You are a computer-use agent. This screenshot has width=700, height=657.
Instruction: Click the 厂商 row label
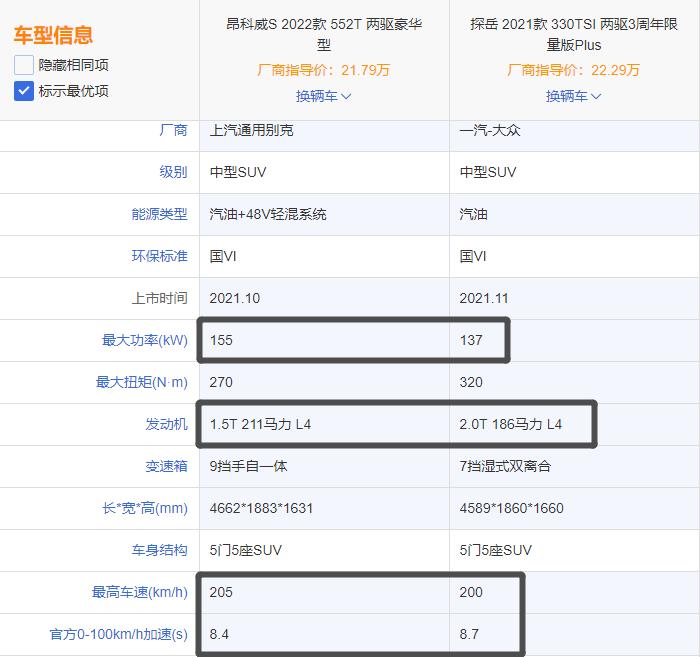pyautogui.click(x=173, y=130)
